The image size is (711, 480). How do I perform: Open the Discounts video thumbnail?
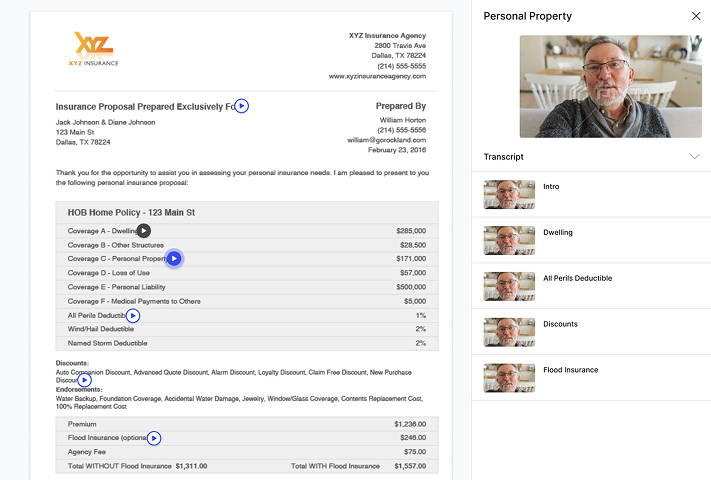click(x=508, y=332)
